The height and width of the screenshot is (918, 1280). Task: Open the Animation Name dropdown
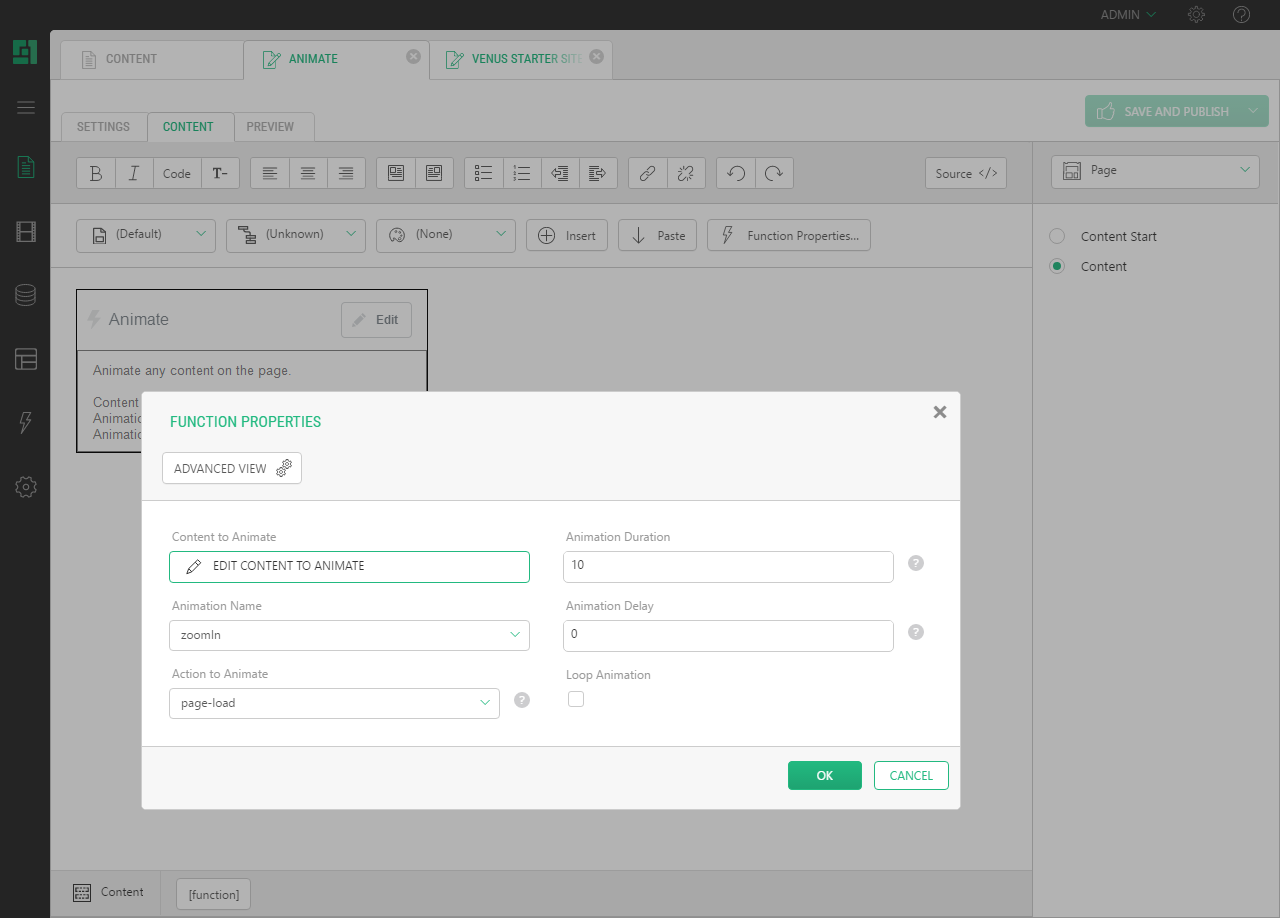349,635
